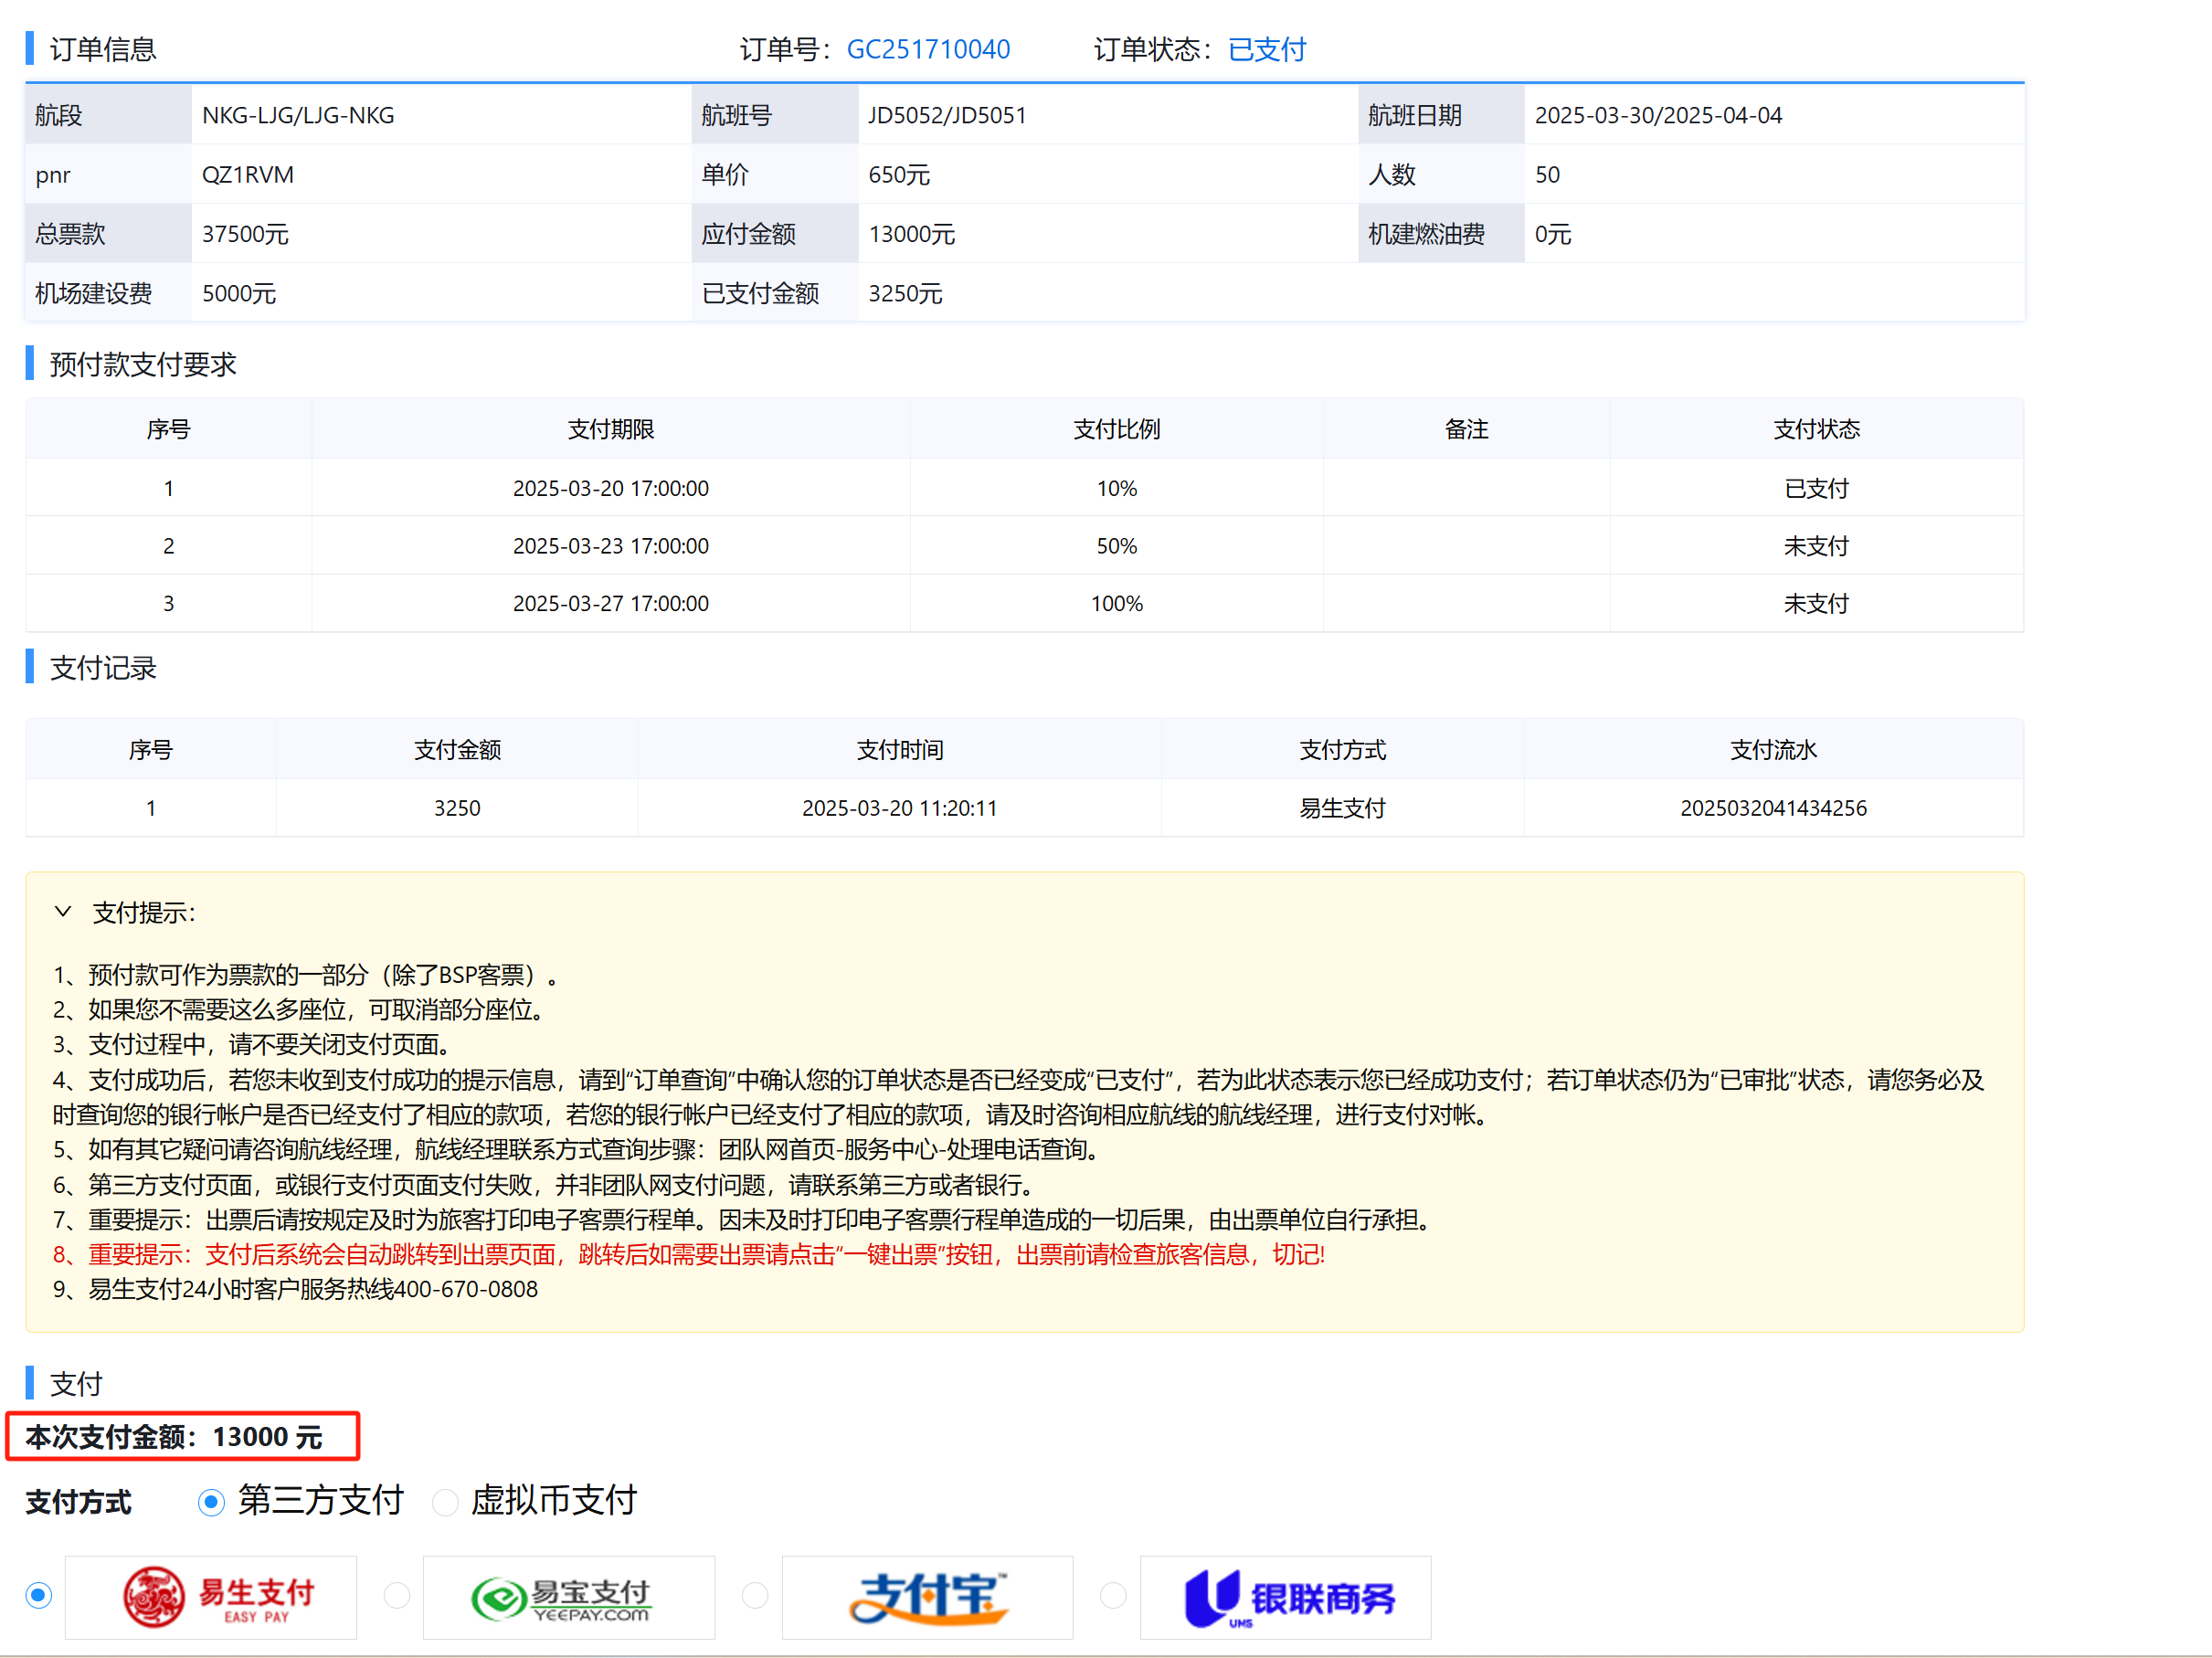The height and width of the screenshot is (1658, 2212).
Task: Choose the 银联商务 radio button
Action: (1113, 1595)
